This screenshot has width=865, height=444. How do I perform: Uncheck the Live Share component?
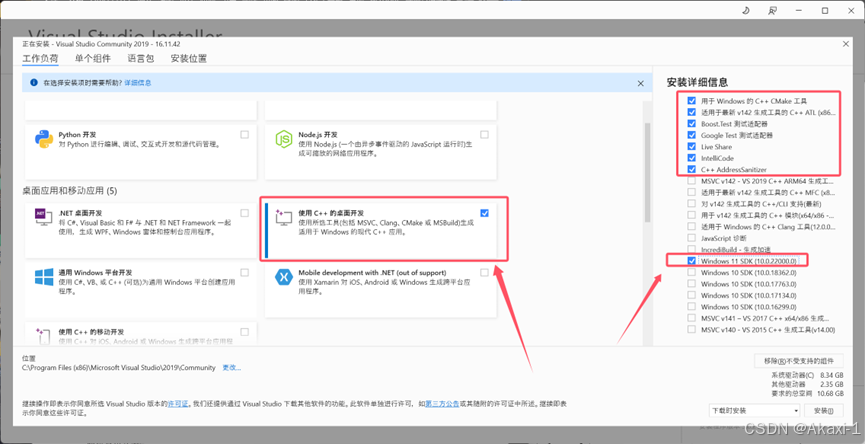pyautogui.click(x=692, y=147)
